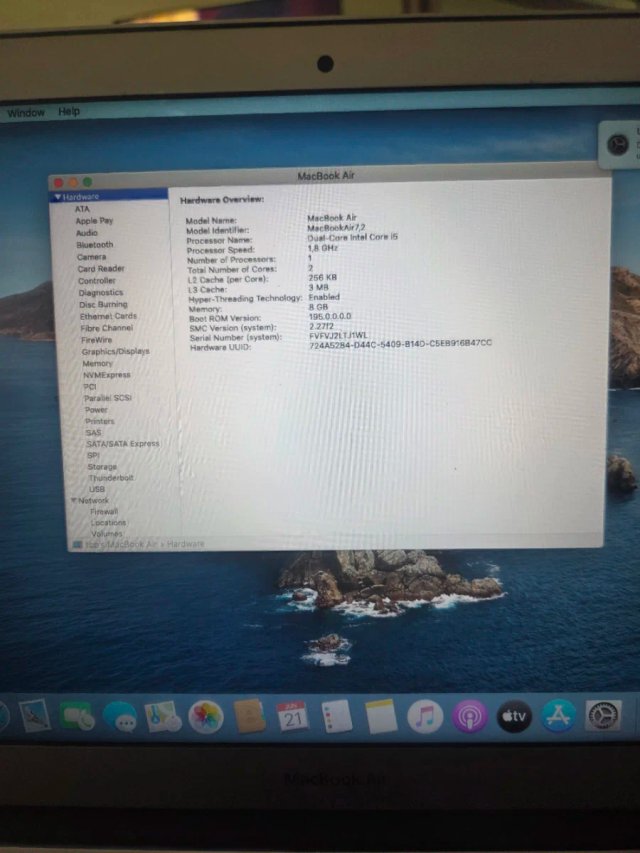Screen dimensions: 640x853
Task: Select Fibre Channel in the sidebar
Action: click(x=107, y=328)
